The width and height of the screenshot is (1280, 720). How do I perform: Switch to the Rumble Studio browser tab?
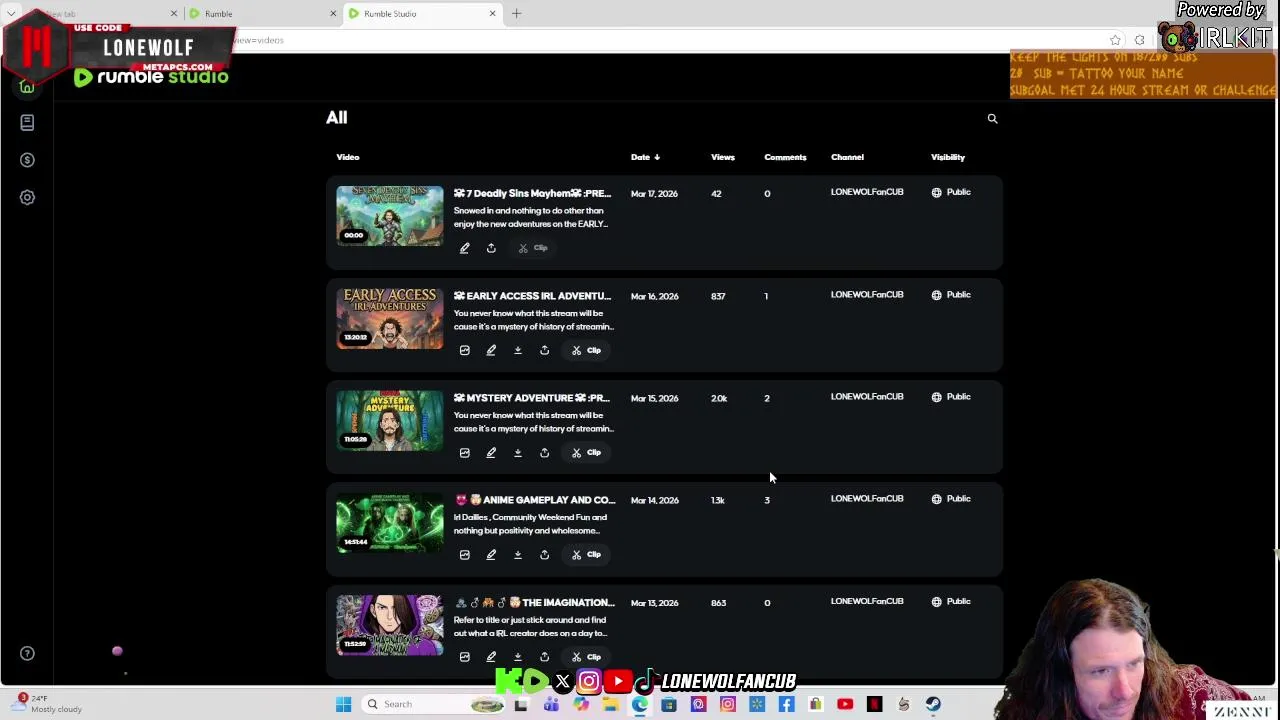pos(420,14)
